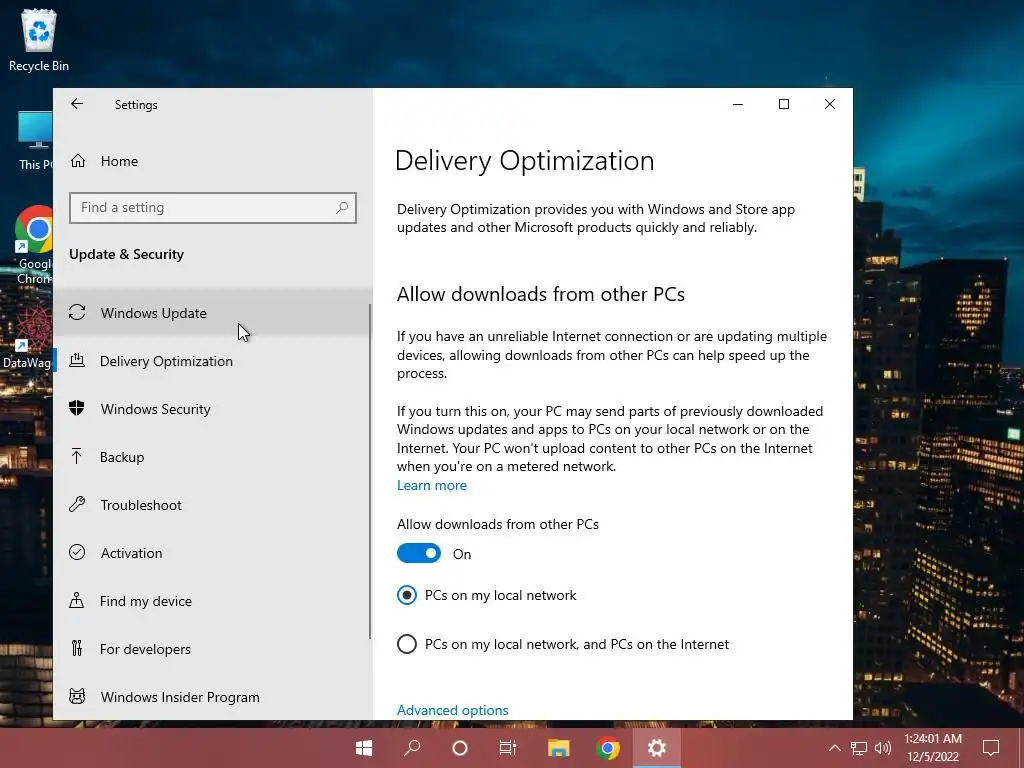This screenshot has height=768, width=1024.
Task: Open Google Chrome from taskbar
Action: click(607, 748)
